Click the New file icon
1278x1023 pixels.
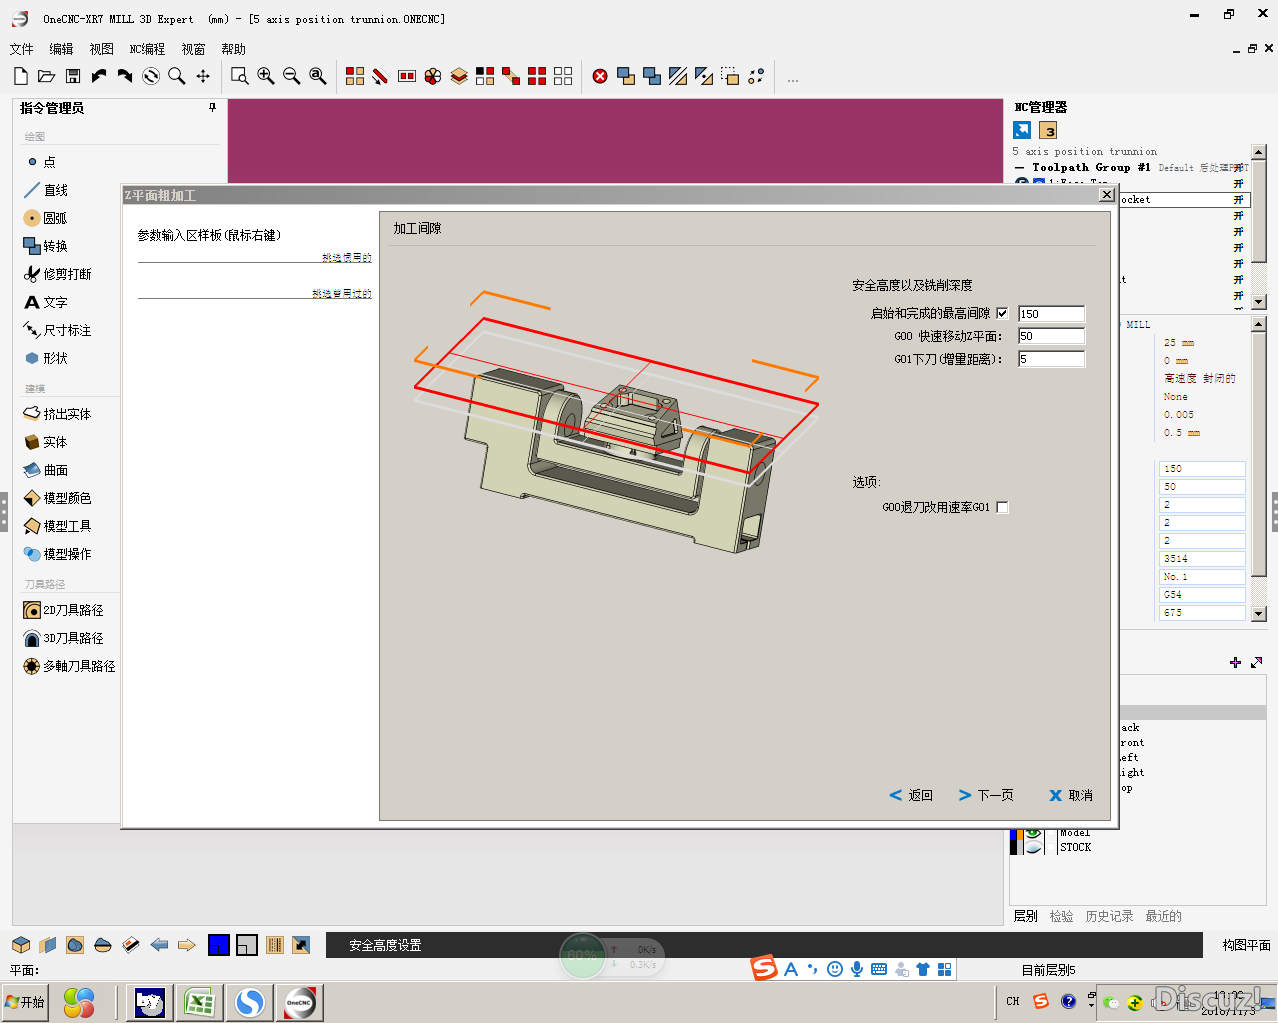(21, 76)
